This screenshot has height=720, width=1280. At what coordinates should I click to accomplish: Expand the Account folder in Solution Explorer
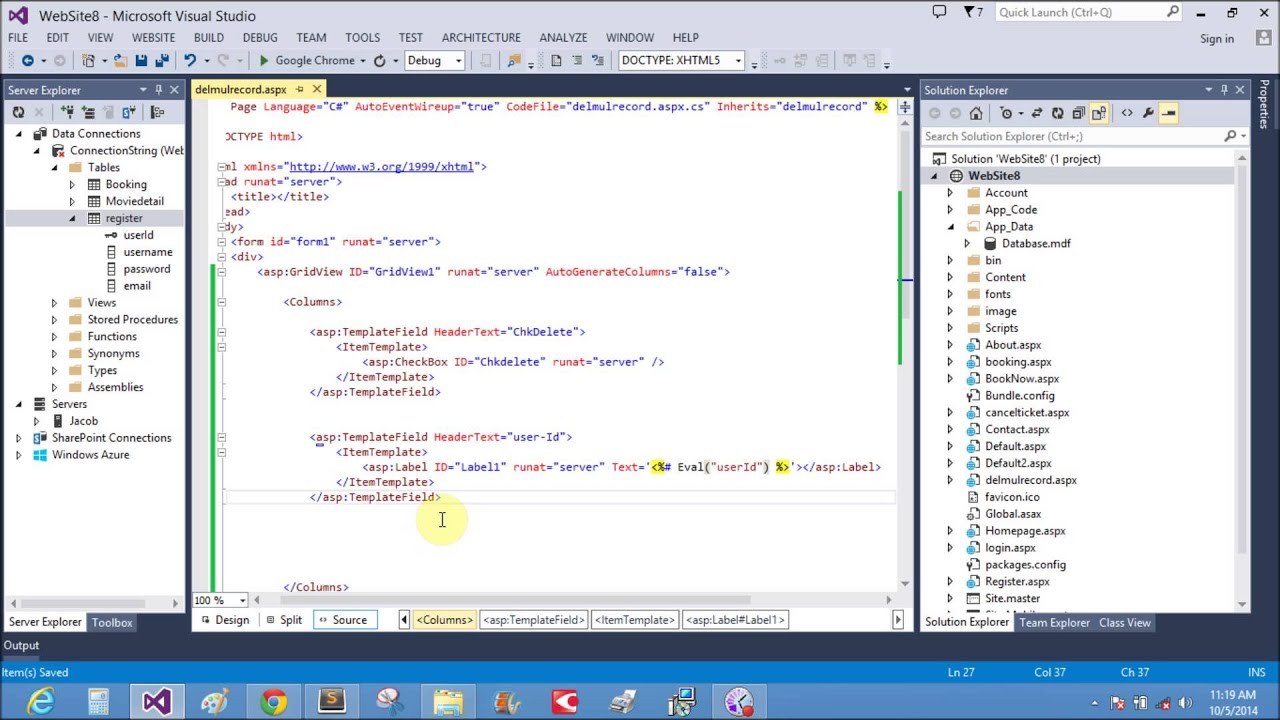(950, 193)
